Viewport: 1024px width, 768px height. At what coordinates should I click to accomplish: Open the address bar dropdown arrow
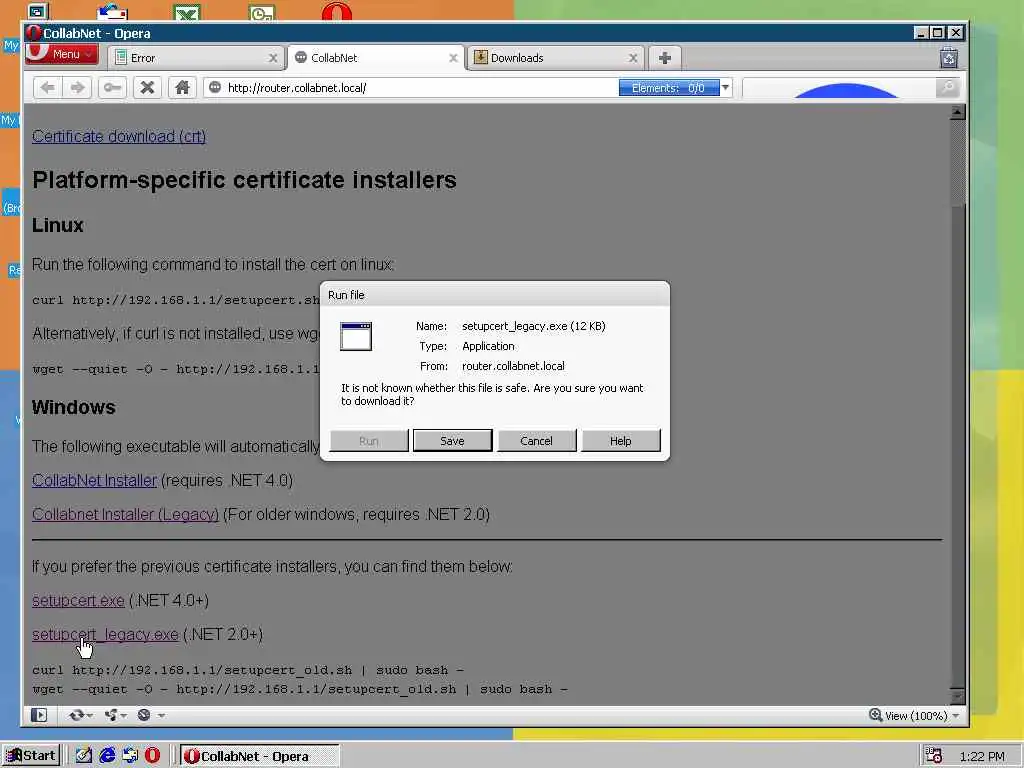tap(726, 88)
